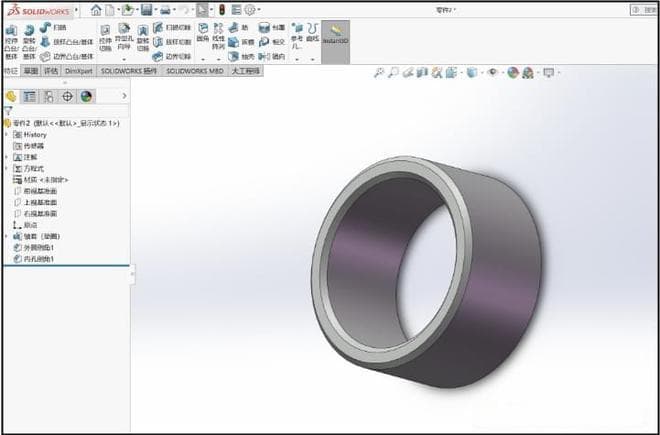The image size is (660, 435).
Task: Switch to the ConfigurationManager panel tab
Action: point(48,96)
